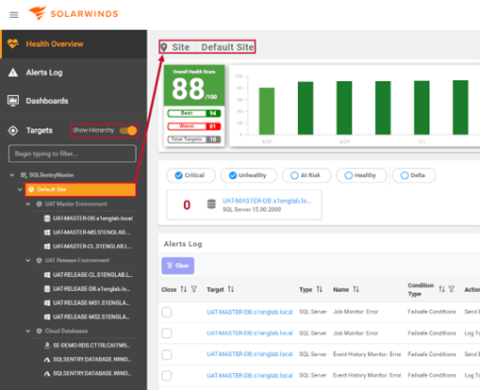Viewport: 480px width, 390px height.
Task: Toggle the Show Hierarchy switch
Action: tap(128, 130)
